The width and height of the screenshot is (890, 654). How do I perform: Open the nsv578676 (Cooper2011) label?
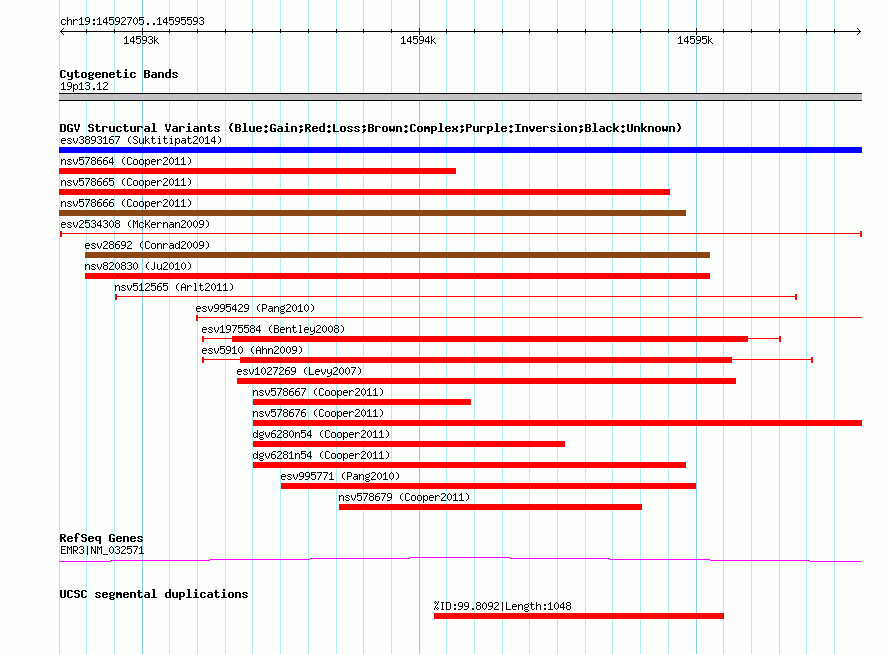[318, 413]
